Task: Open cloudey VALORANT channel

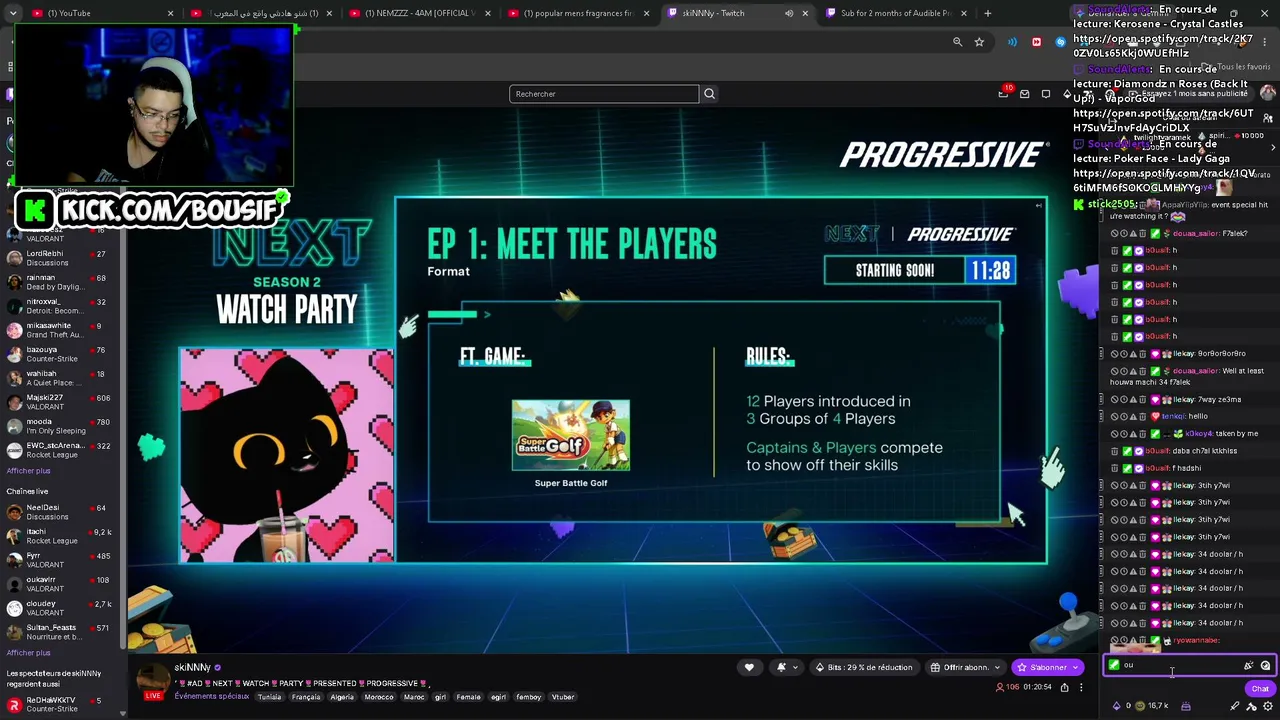Action: tap(60, 608)
